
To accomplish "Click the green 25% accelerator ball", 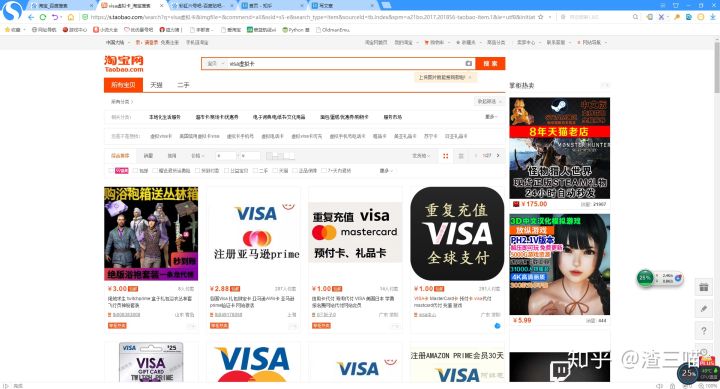I will click(x=645, y=278).
